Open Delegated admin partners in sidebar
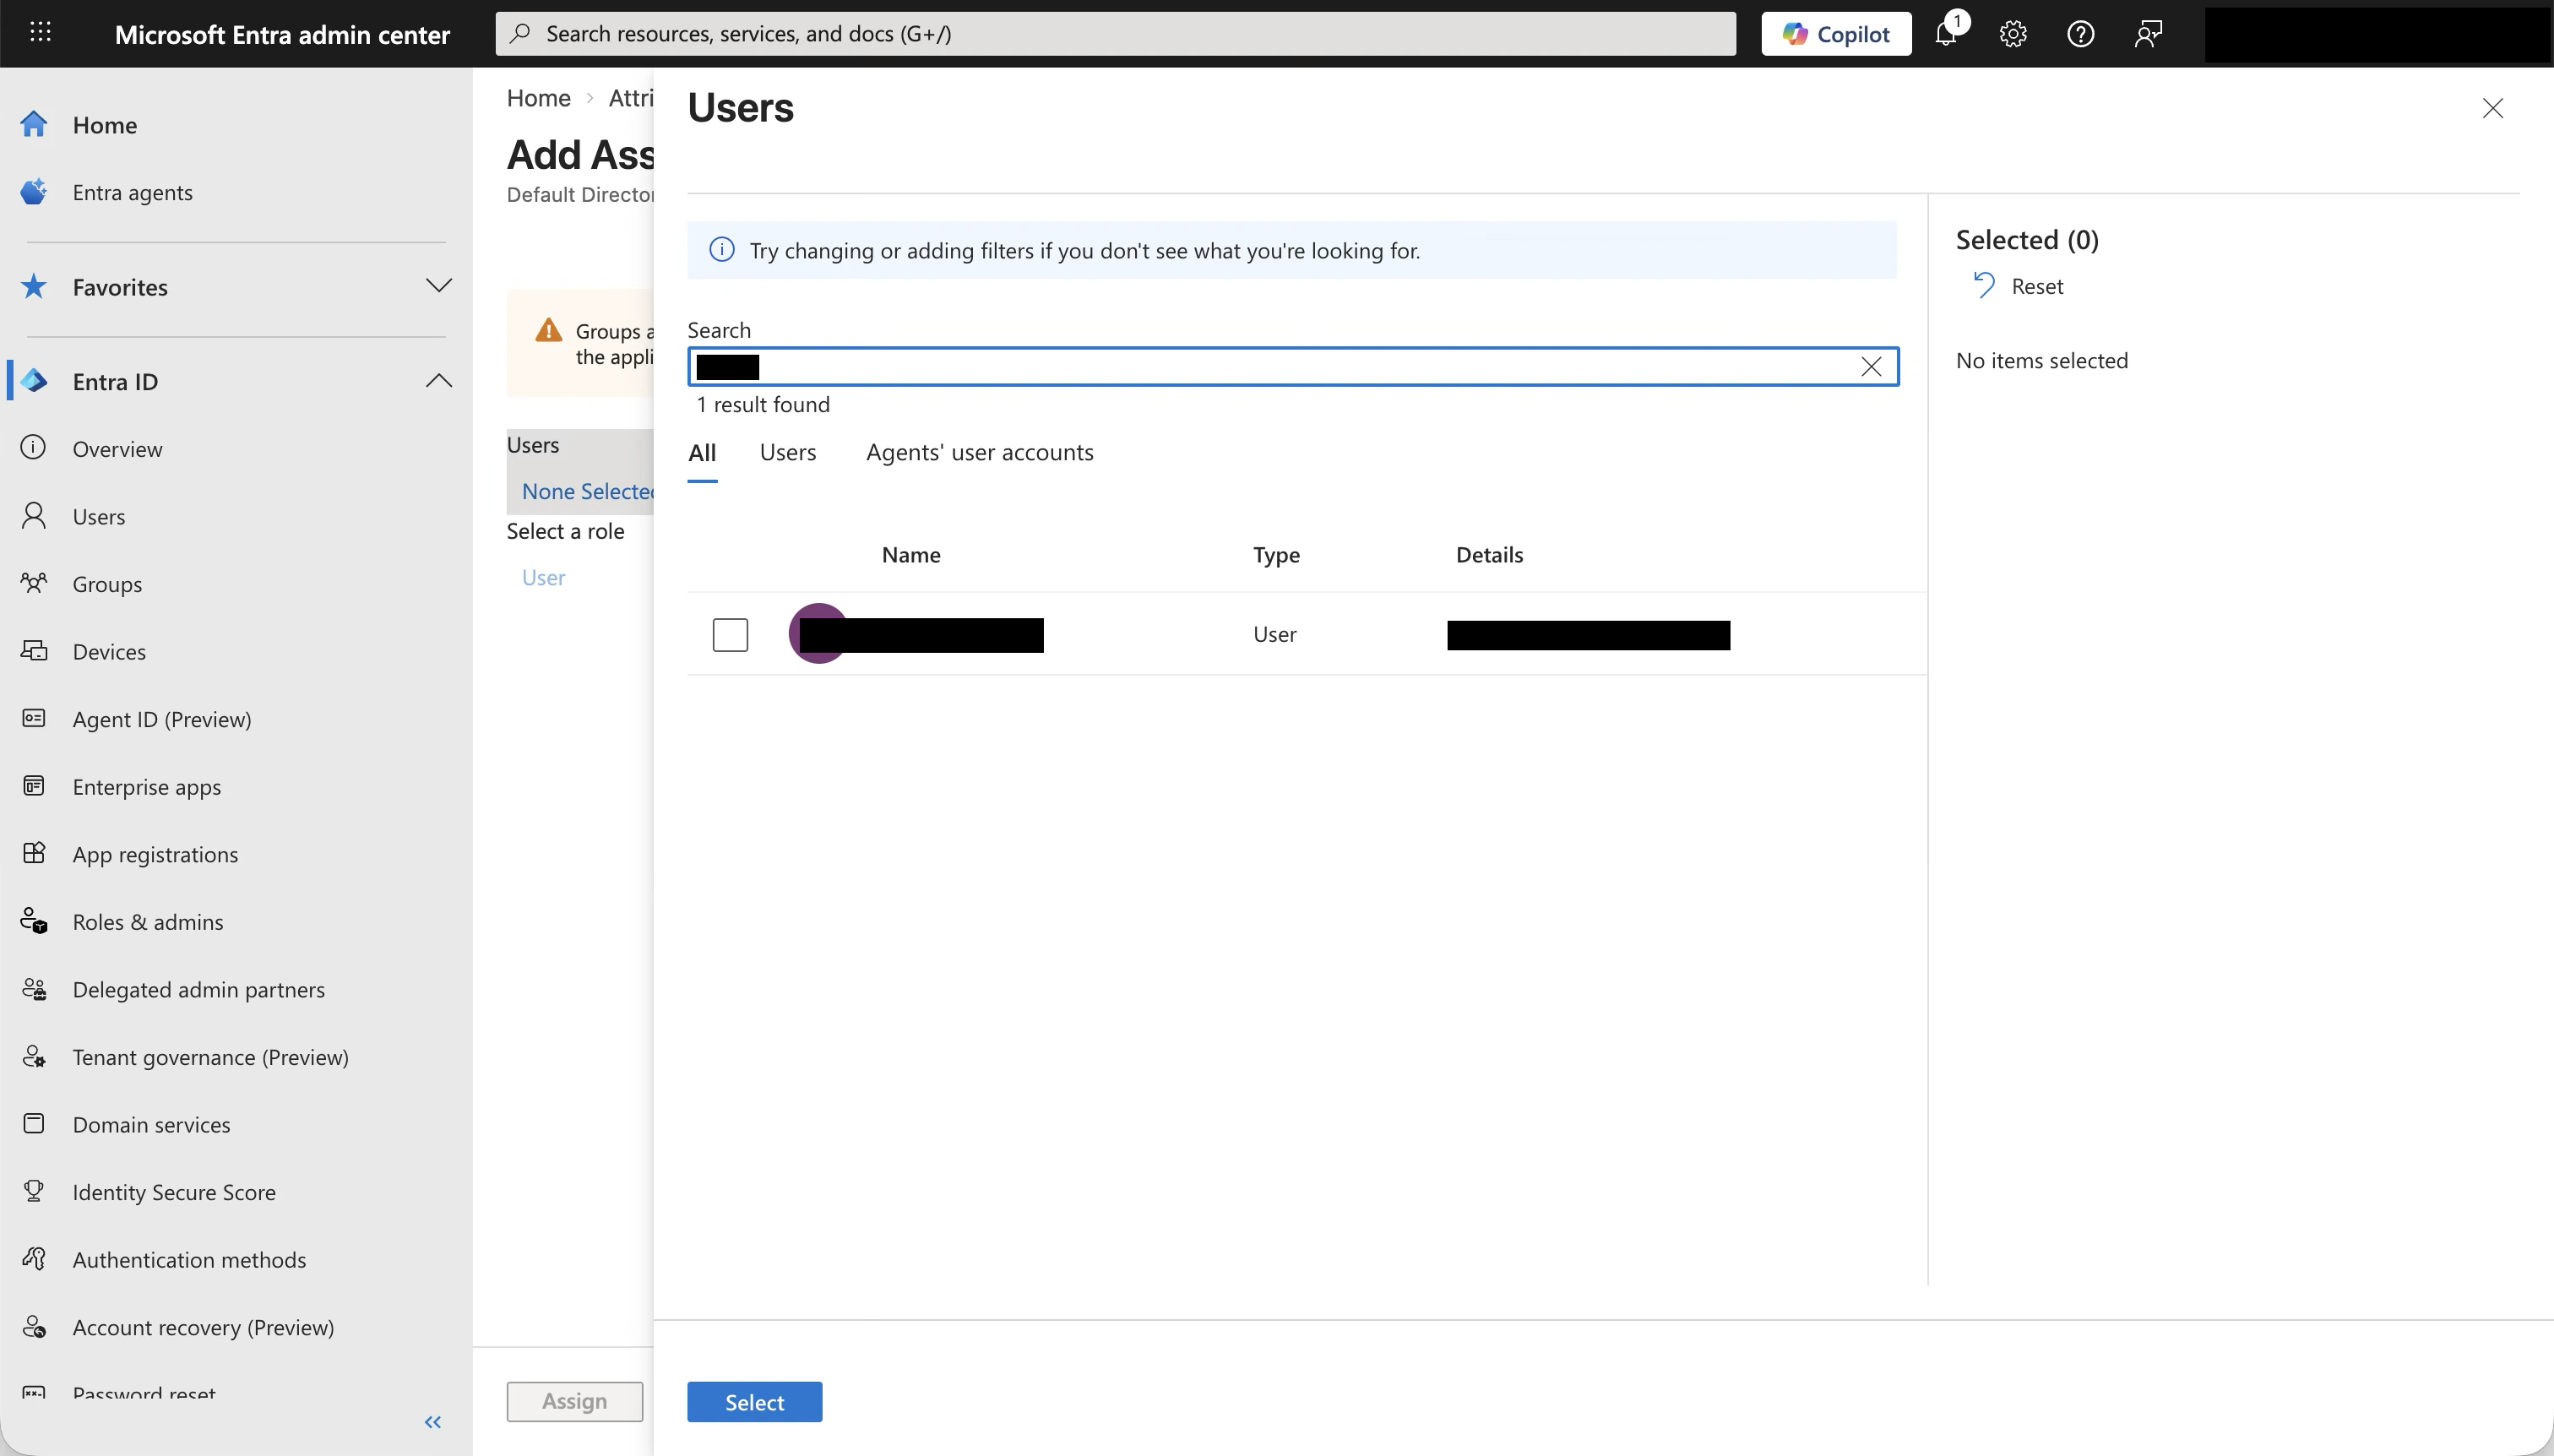 point(198,990)
